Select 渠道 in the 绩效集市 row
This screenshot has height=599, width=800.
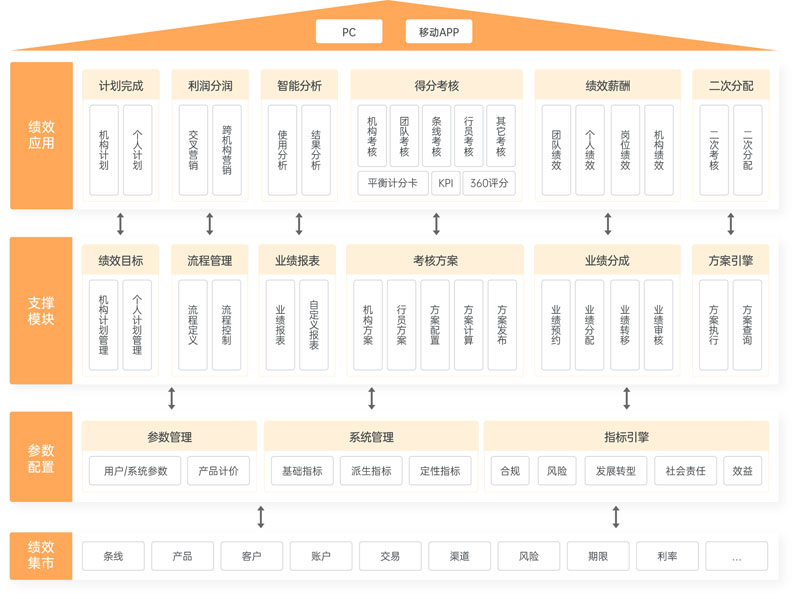(459, 556)
